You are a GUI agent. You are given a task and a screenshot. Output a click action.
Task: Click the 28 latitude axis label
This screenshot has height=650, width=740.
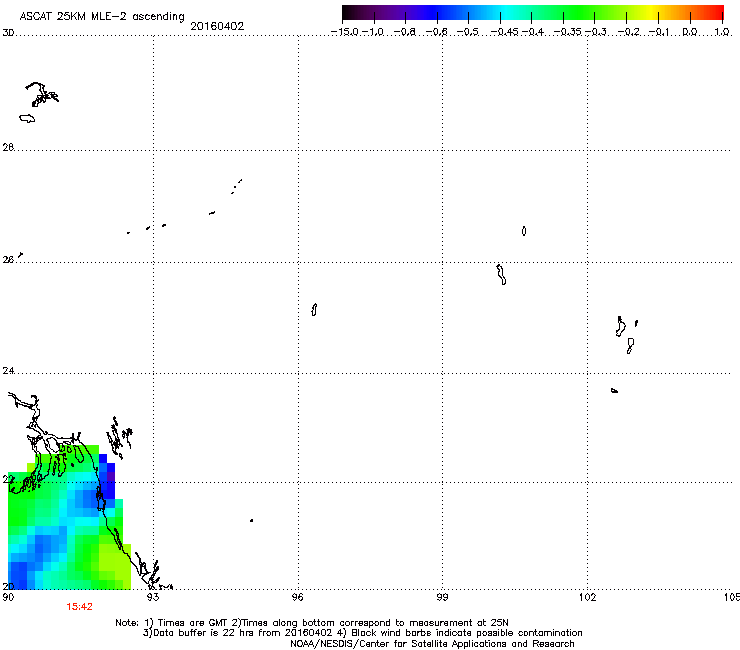coord(8,147)
